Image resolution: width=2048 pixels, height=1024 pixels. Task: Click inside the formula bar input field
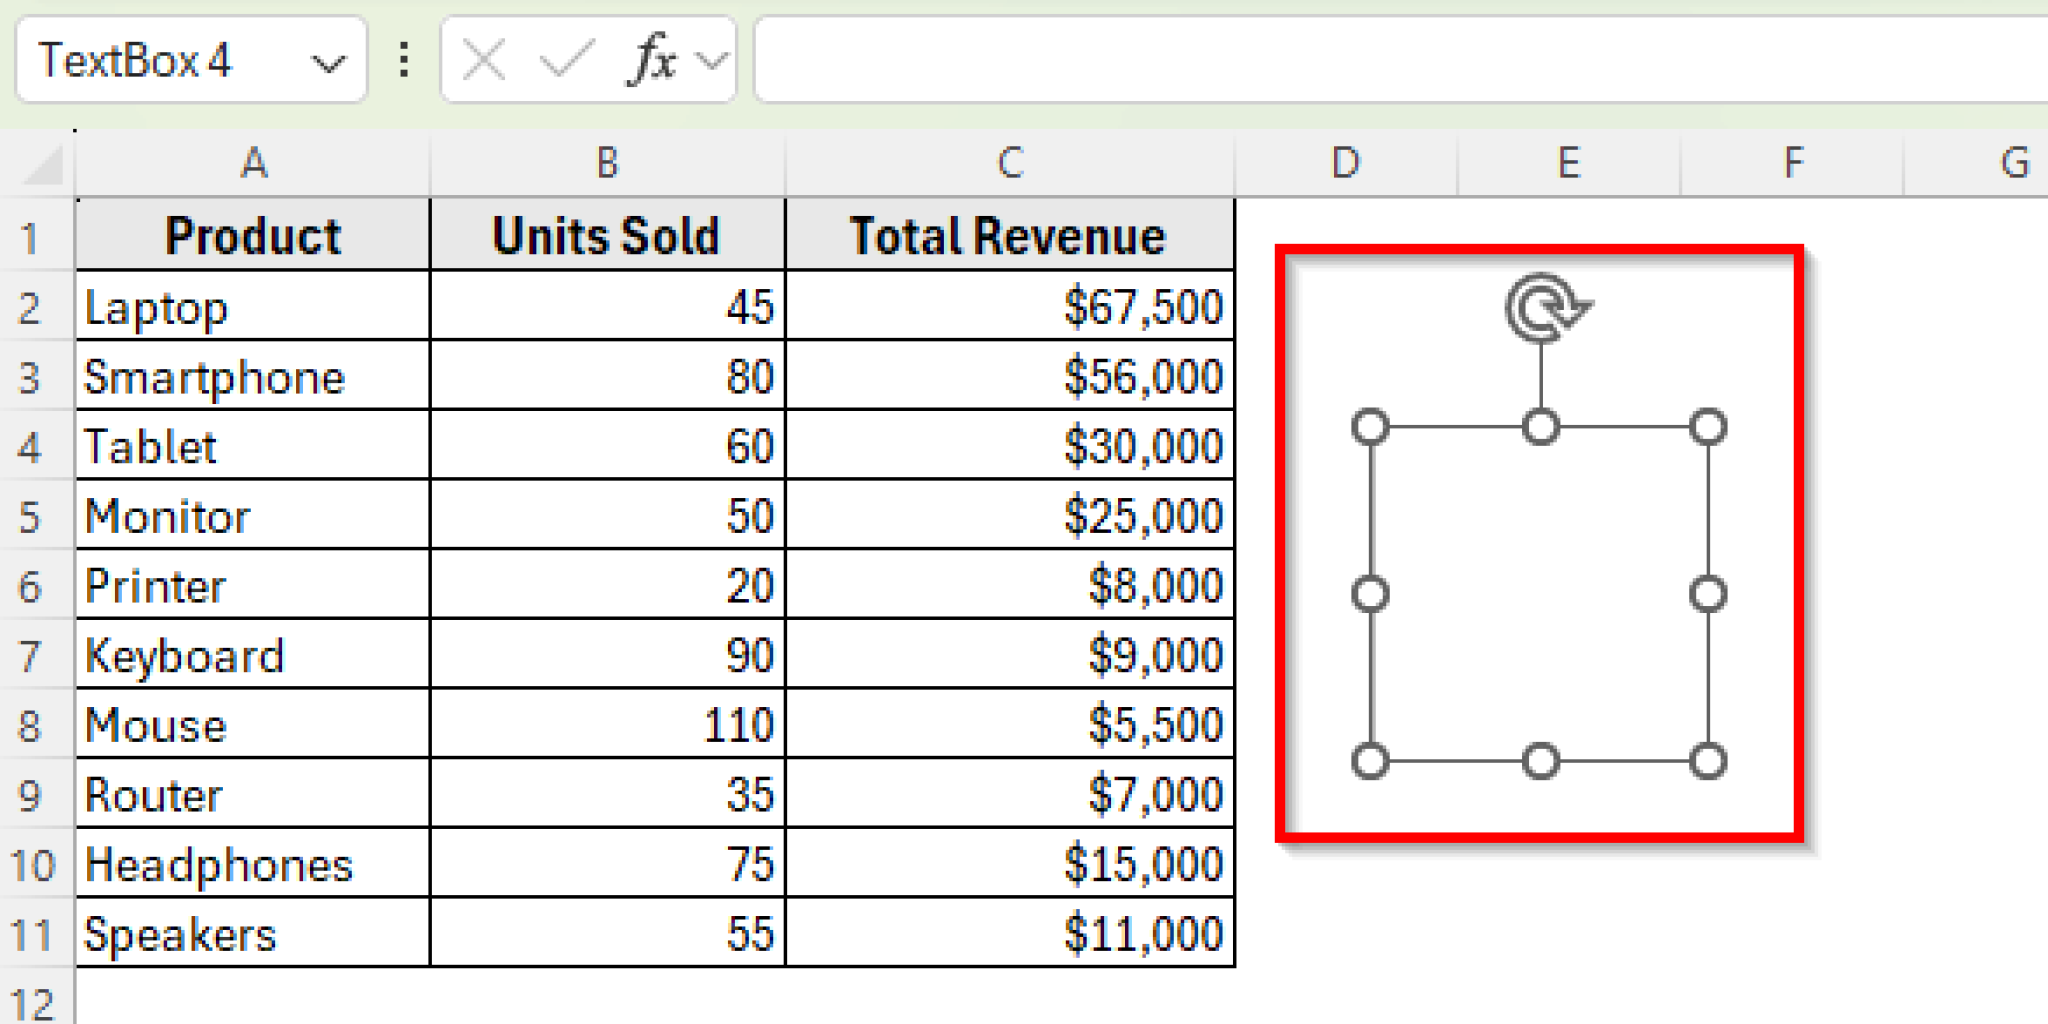tap(1400, 60)
